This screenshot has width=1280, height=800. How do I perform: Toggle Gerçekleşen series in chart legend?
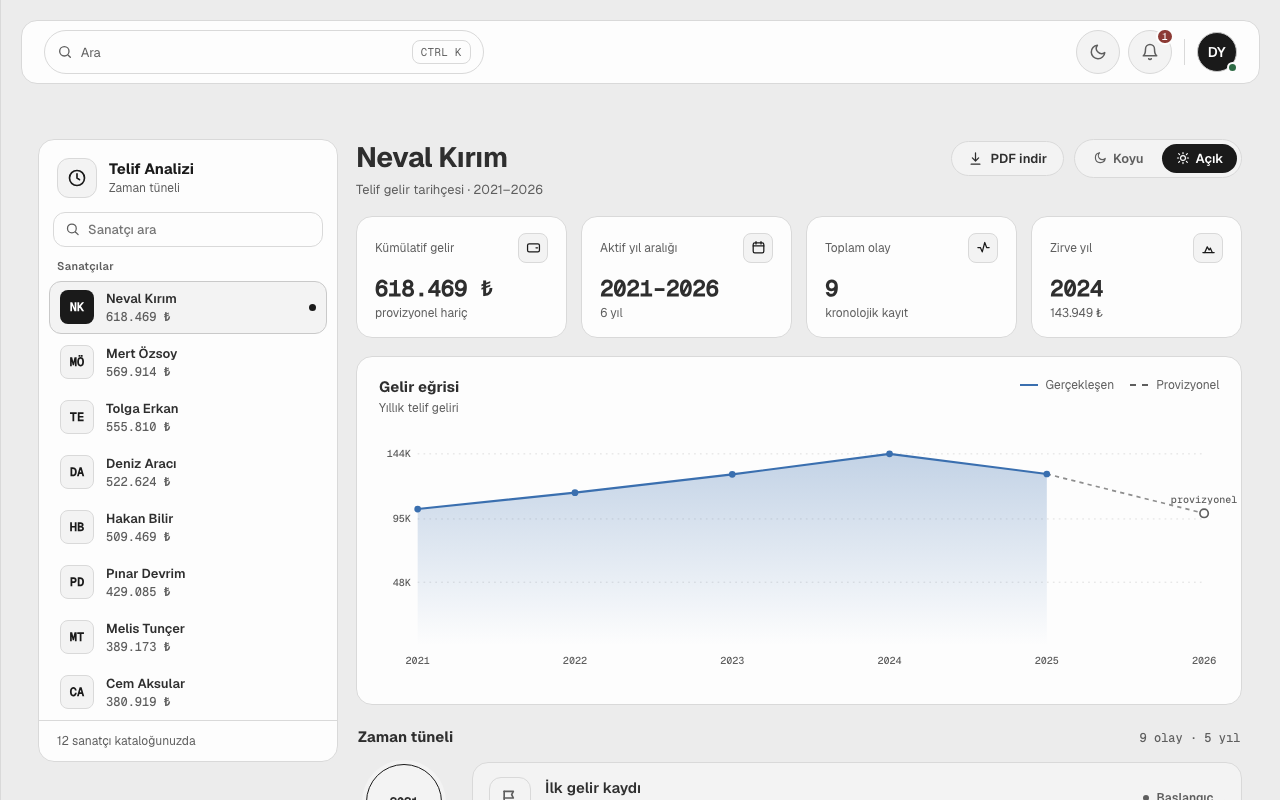1067,385
